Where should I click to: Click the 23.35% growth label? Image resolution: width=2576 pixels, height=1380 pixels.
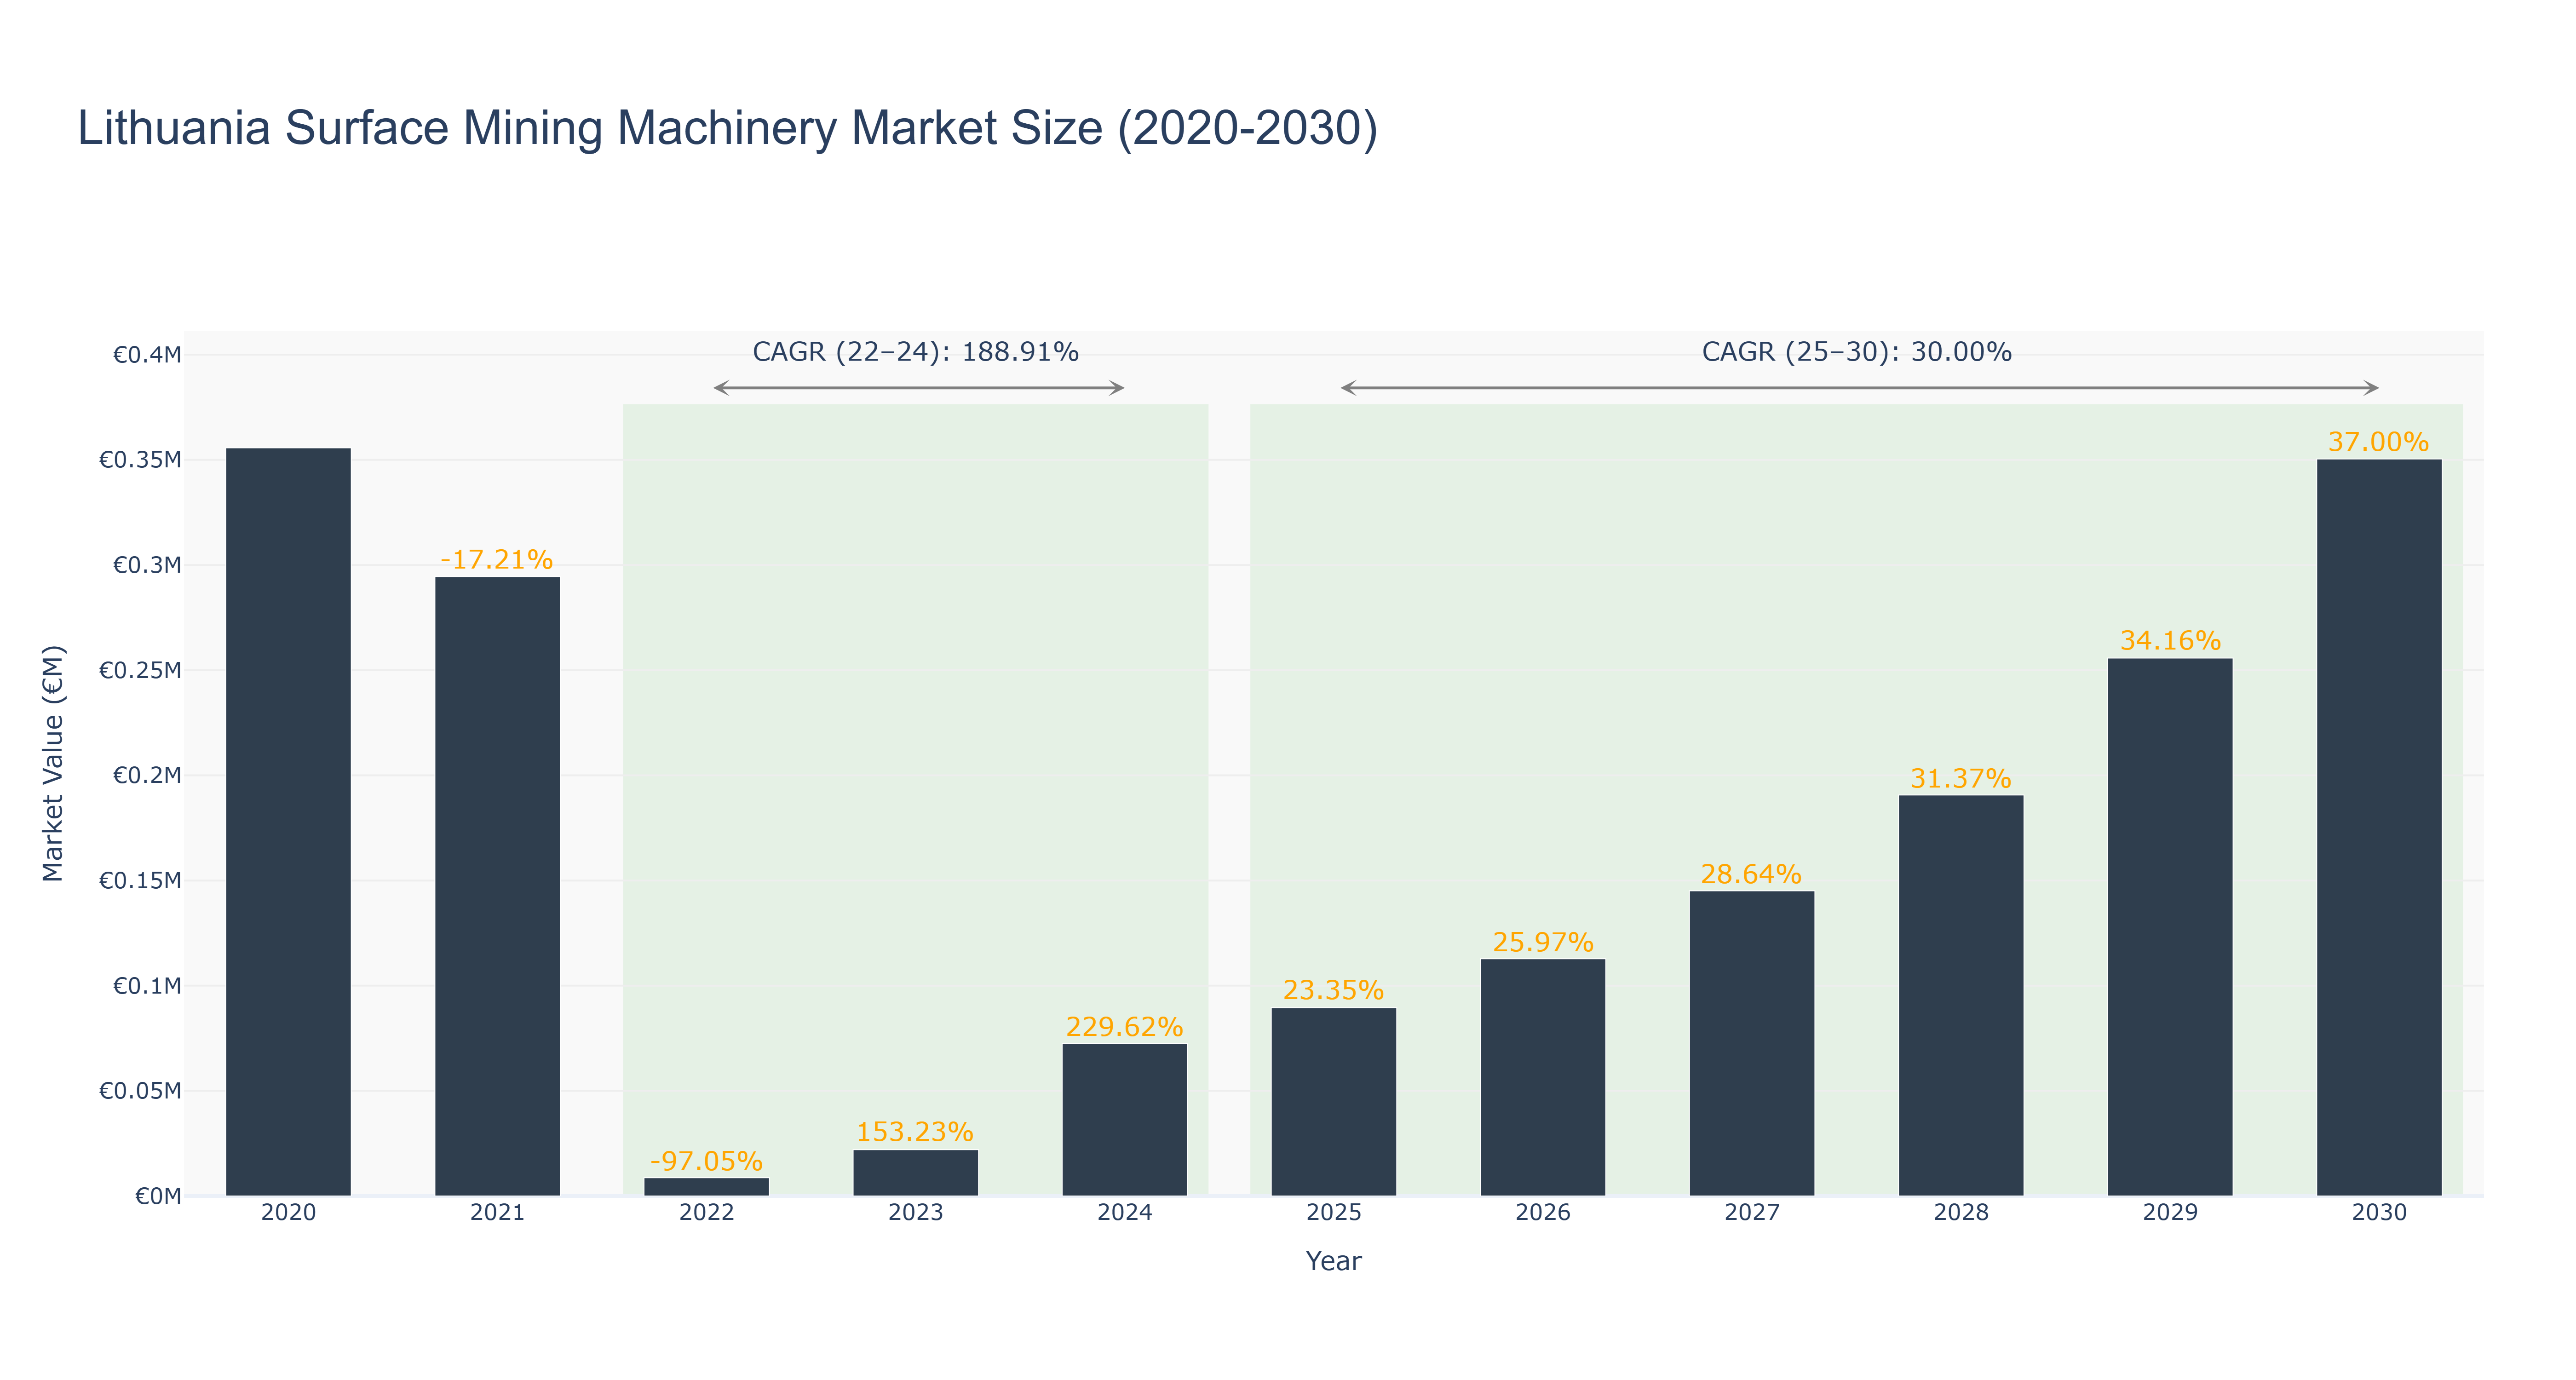pos(1334,991)
